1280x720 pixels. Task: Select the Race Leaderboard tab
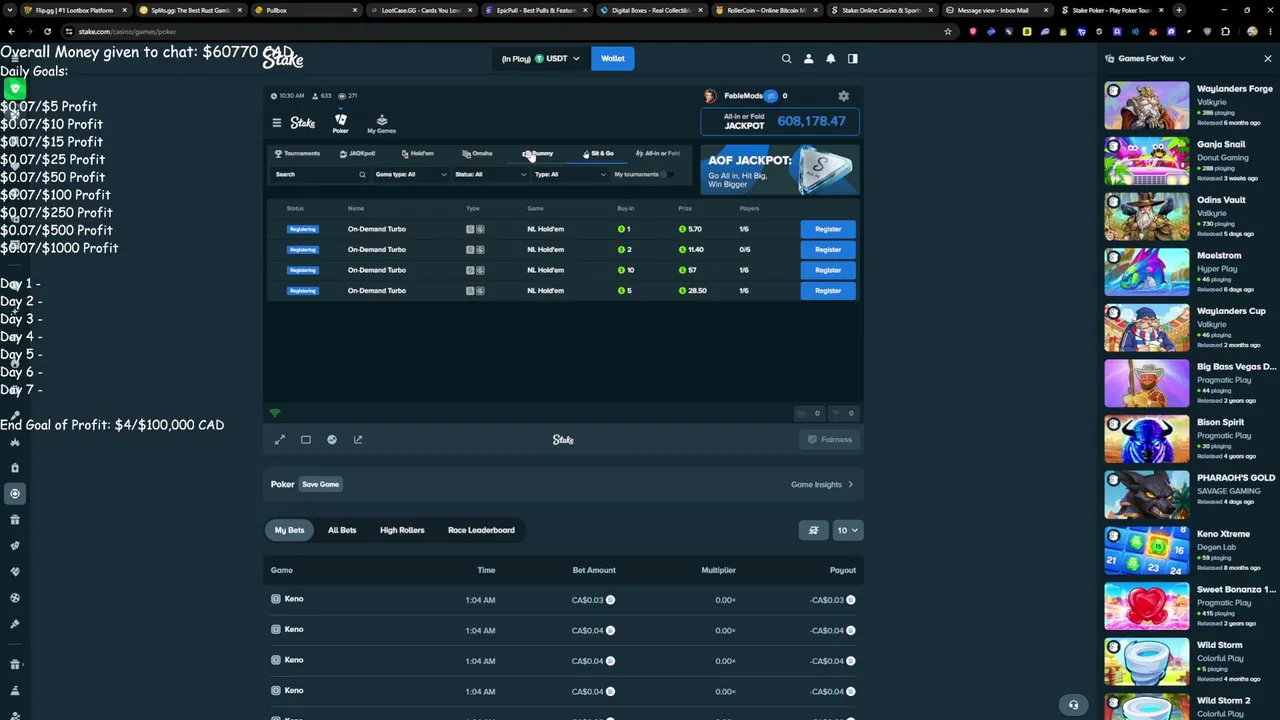click(481, 530)
